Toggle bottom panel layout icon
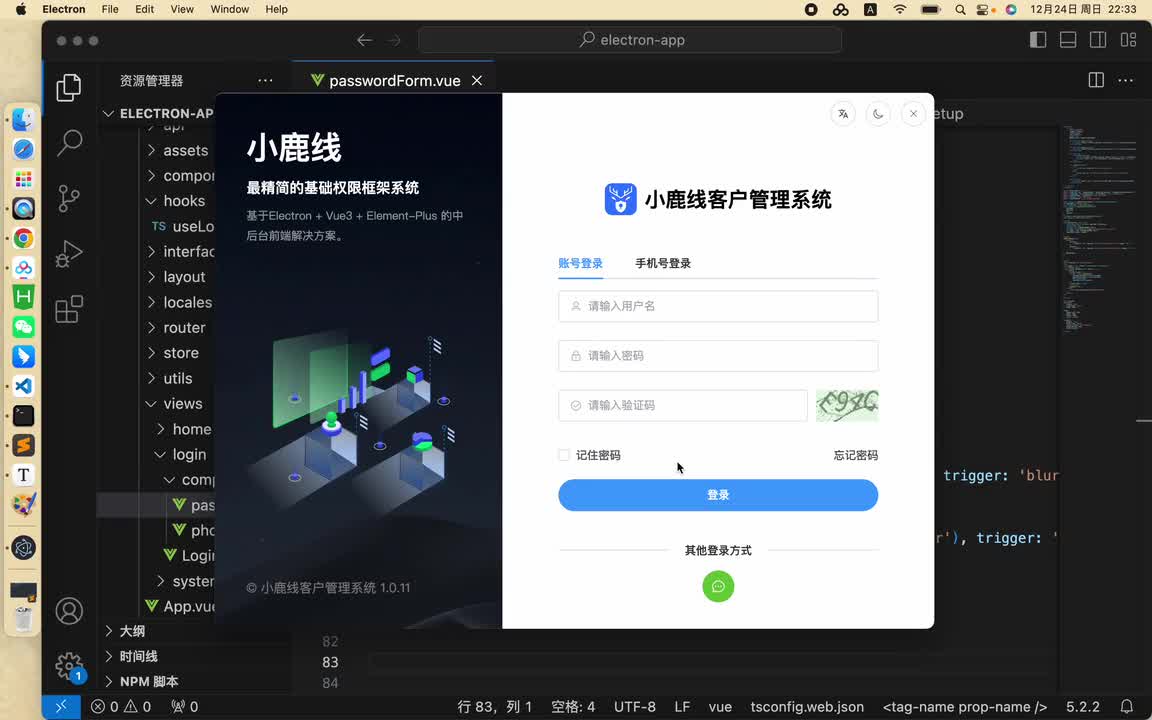 [1068, 40]
